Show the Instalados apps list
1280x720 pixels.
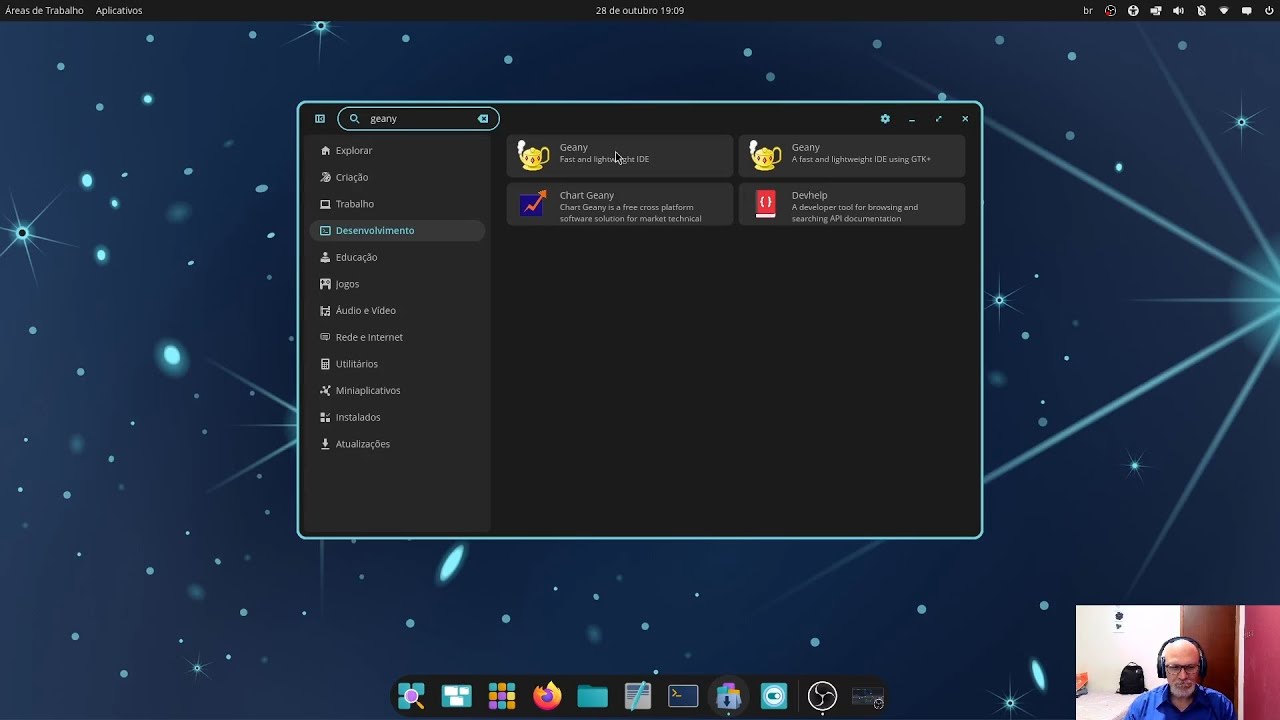pyautogui.click(x=397, y=417)
